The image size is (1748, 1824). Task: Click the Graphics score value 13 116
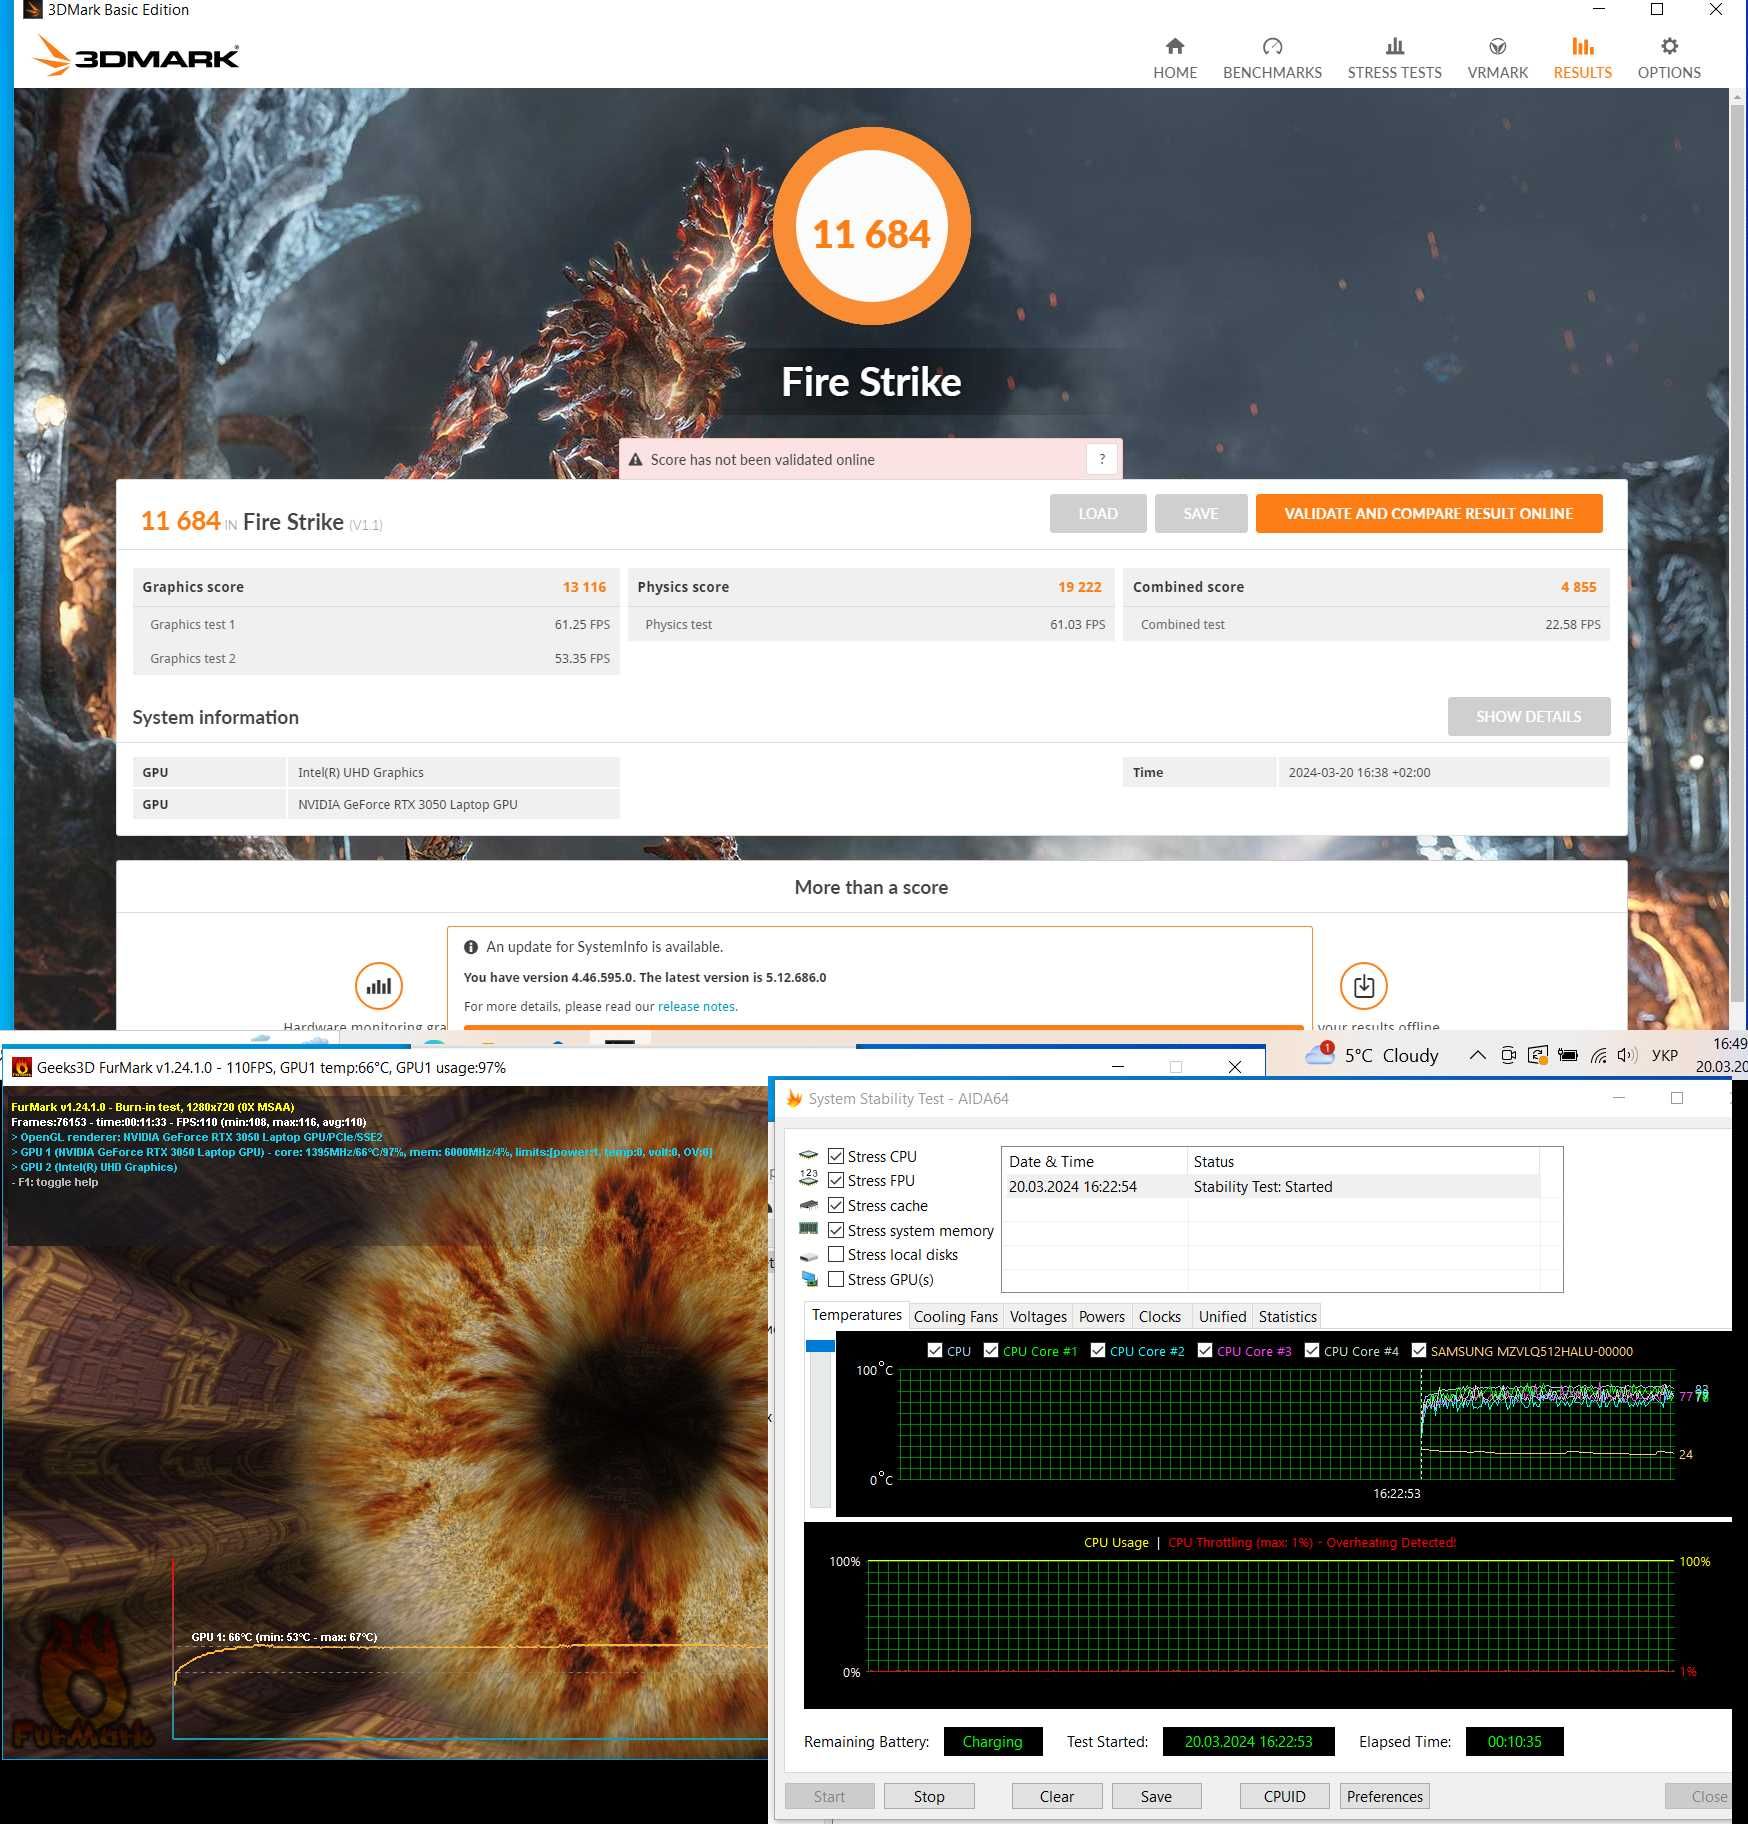[584, 587]
